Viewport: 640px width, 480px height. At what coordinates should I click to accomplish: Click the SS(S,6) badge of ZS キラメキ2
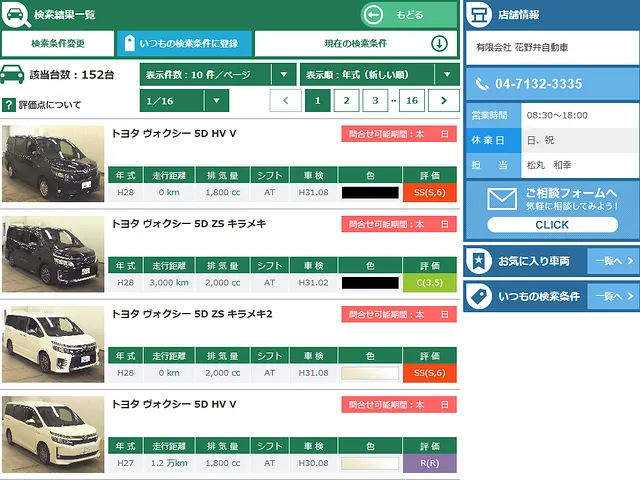429,373
